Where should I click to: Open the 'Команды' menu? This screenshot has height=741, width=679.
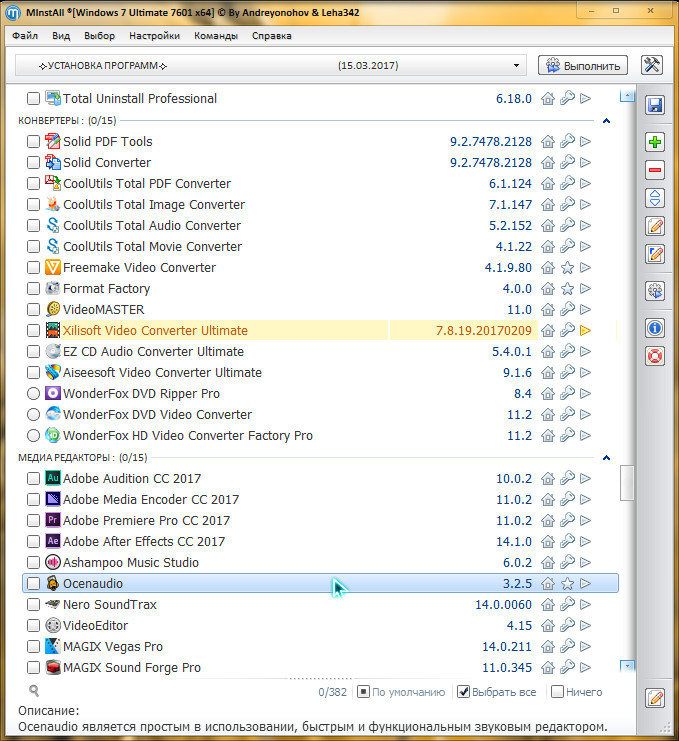click(216, 36)
